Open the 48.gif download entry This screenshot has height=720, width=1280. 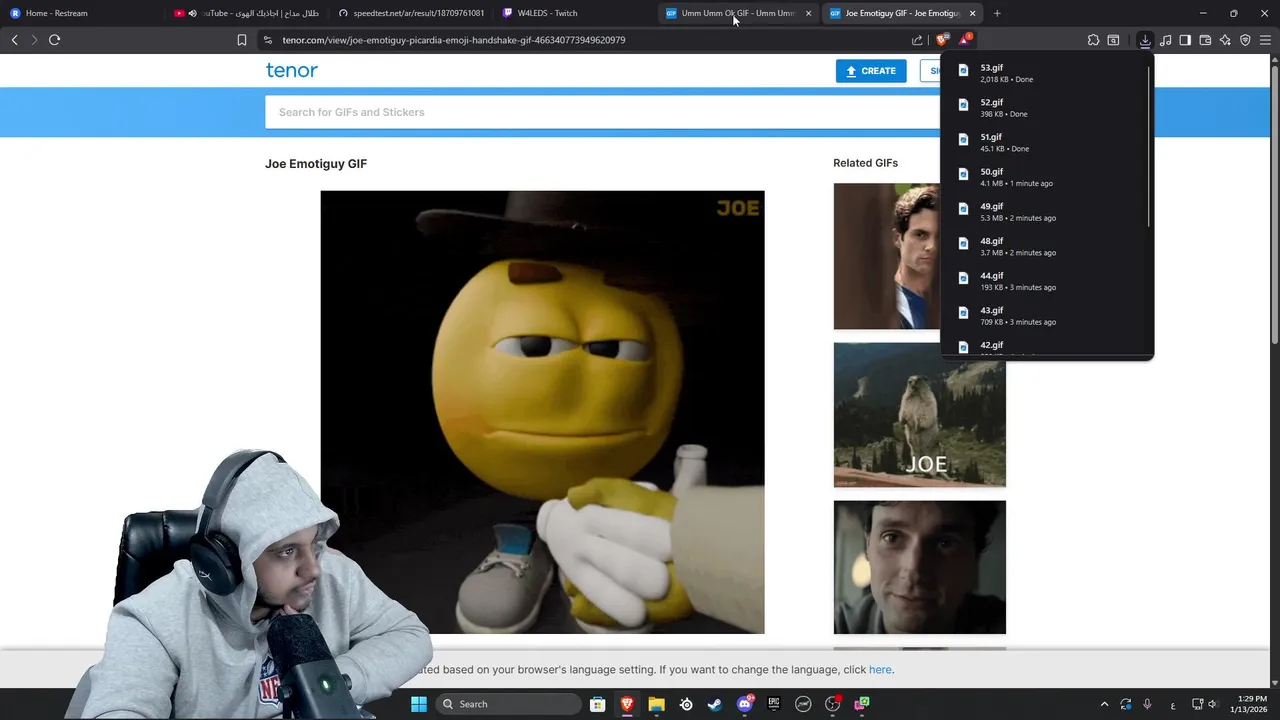[1045, 246]
